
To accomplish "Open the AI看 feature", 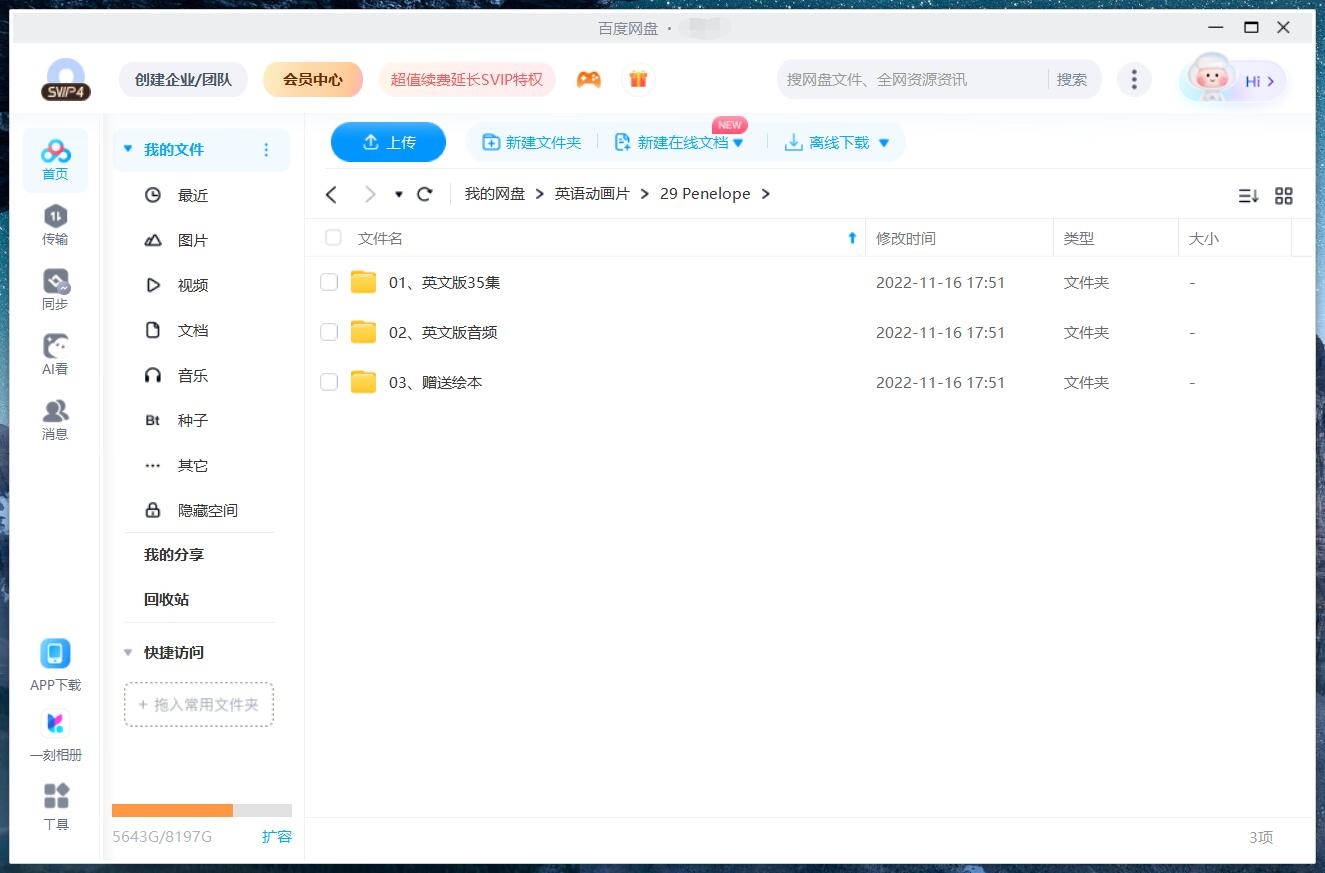I will [55, 352].
